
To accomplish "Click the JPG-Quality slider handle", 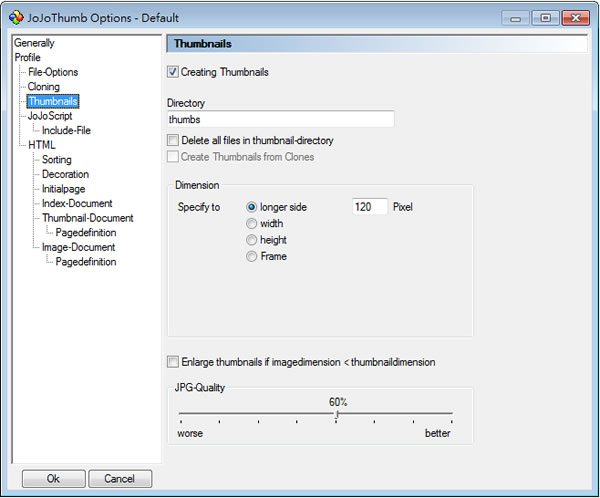I will tap(337, 415).
